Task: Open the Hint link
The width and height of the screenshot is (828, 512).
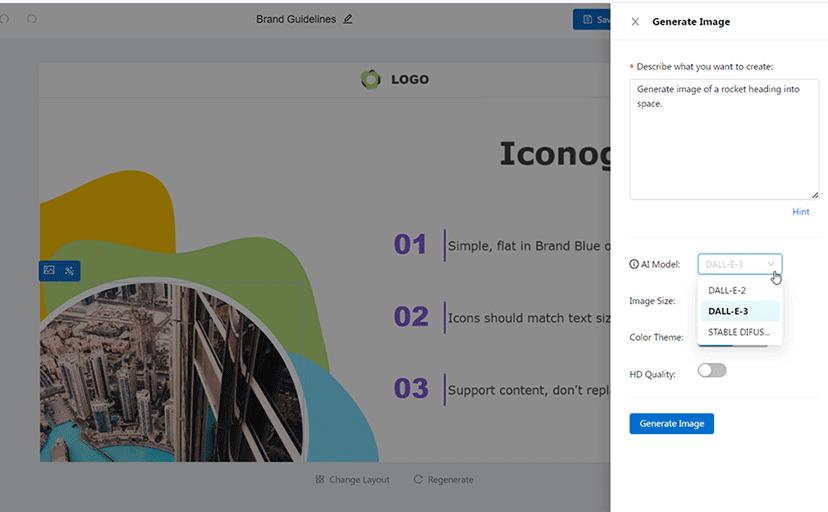Action: pos(800,212)
